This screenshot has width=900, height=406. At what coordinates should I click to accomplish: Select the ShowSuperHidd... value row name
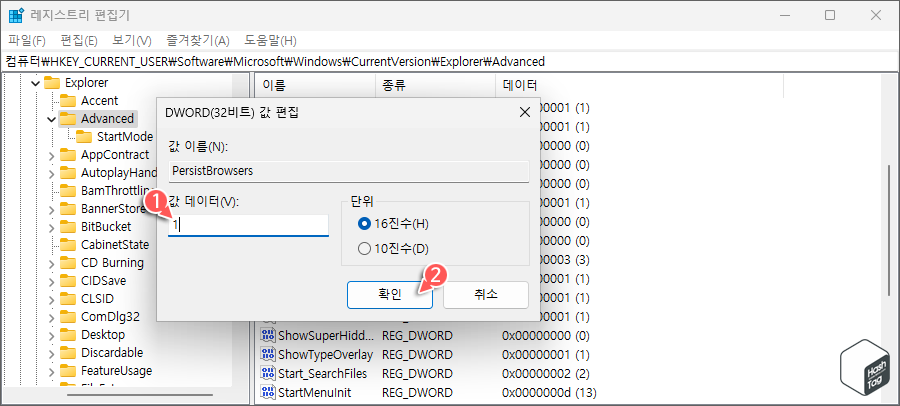pyautogui.click(x=325, y=335)
